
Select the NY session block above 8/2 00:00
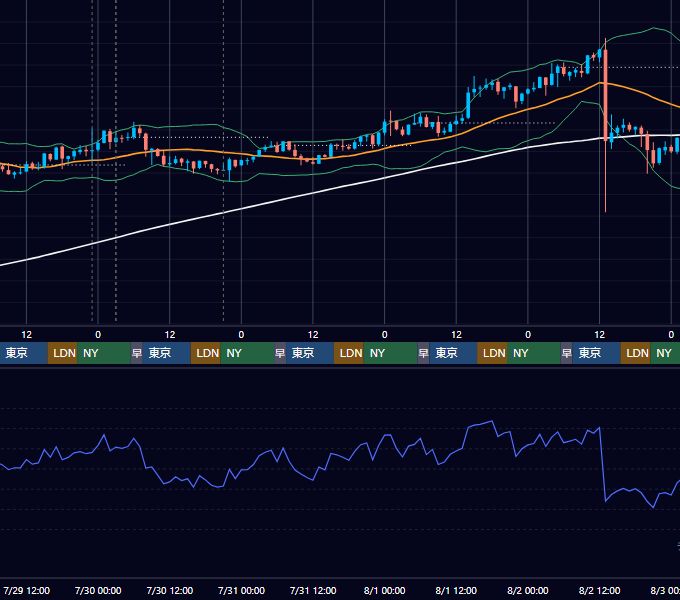pyautogui.click(x=534, y=353)
